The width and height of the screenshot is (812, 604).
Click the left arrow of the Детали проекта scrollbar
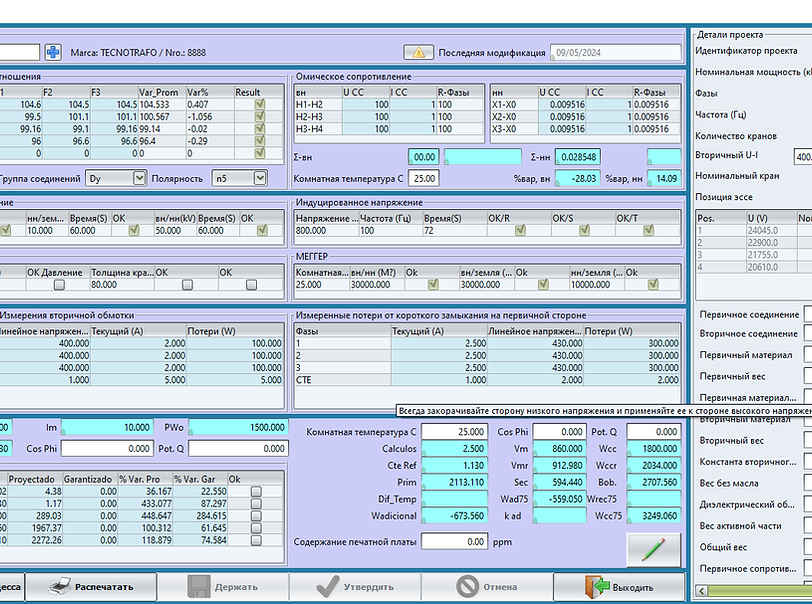pos(702,591)
